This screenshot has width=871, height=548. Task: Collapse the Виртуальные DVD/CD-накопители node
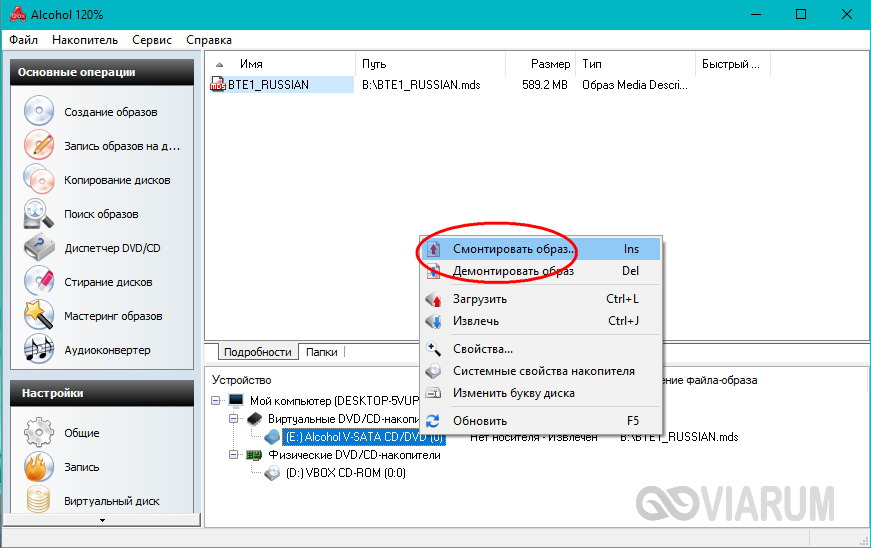(234, 419)
